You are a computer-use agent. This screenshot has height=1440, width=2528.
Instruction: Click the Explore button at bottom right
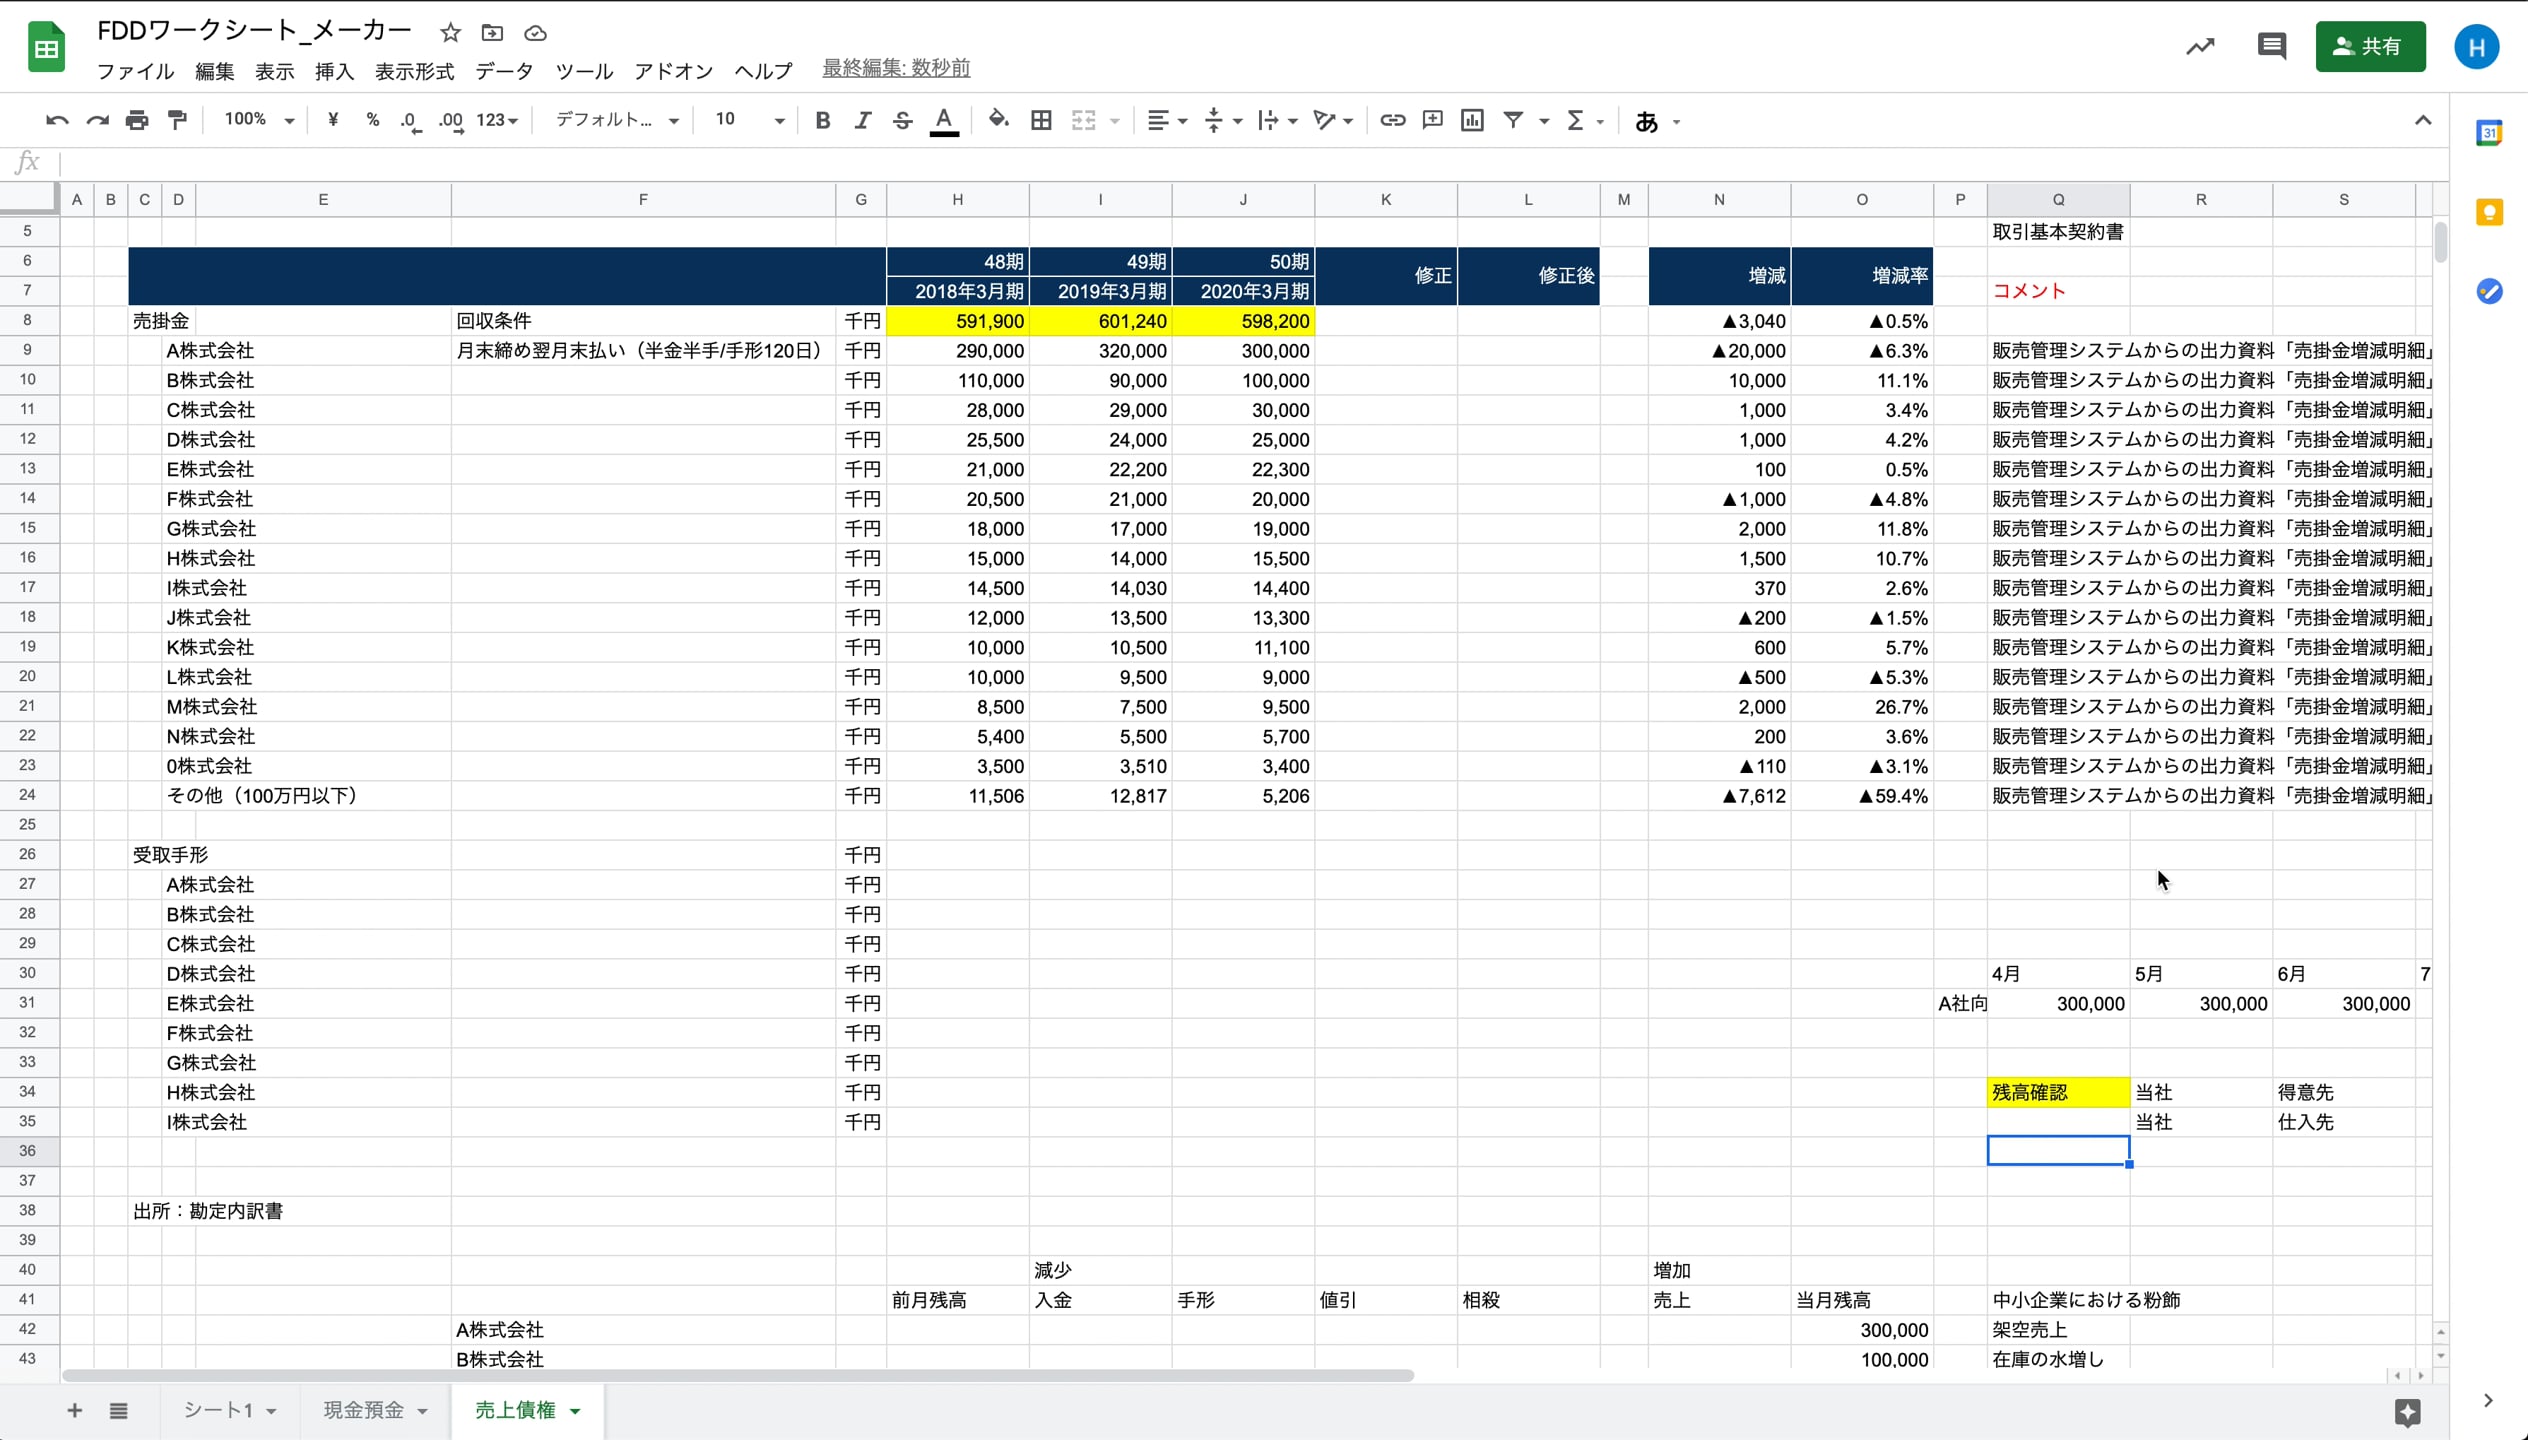click(x=2407, y=1412)
